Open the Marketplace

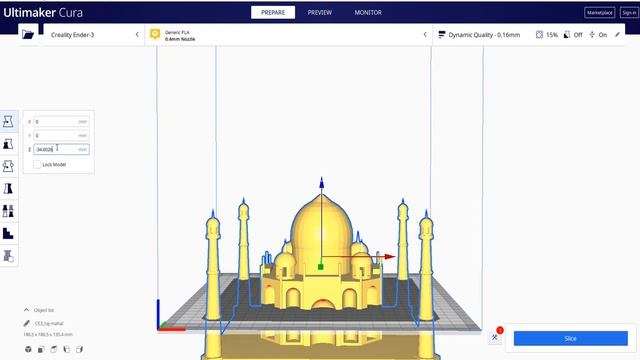600,13
